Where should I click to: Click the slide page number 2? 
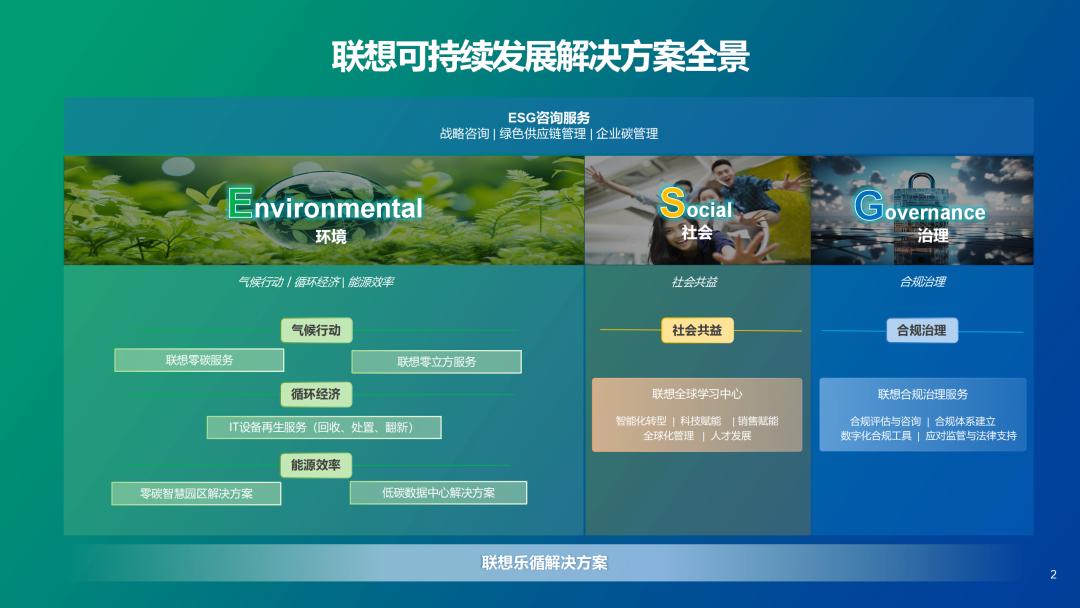click(1053, 575)
